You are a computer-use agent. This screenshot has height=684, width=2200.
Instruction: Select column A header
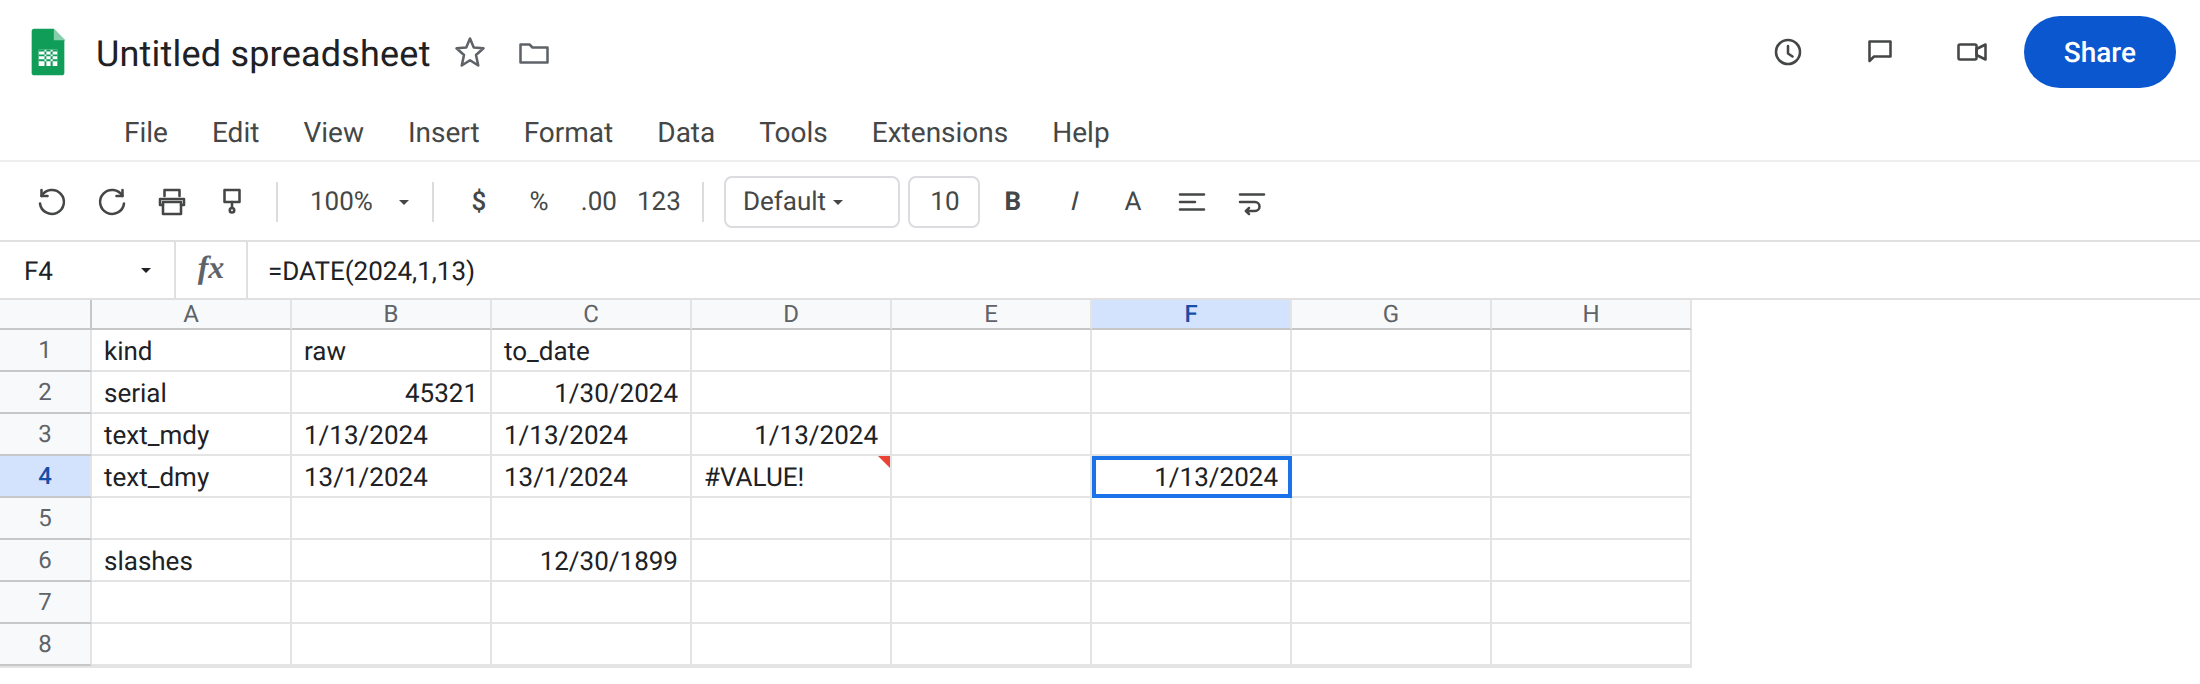point(191,314)
